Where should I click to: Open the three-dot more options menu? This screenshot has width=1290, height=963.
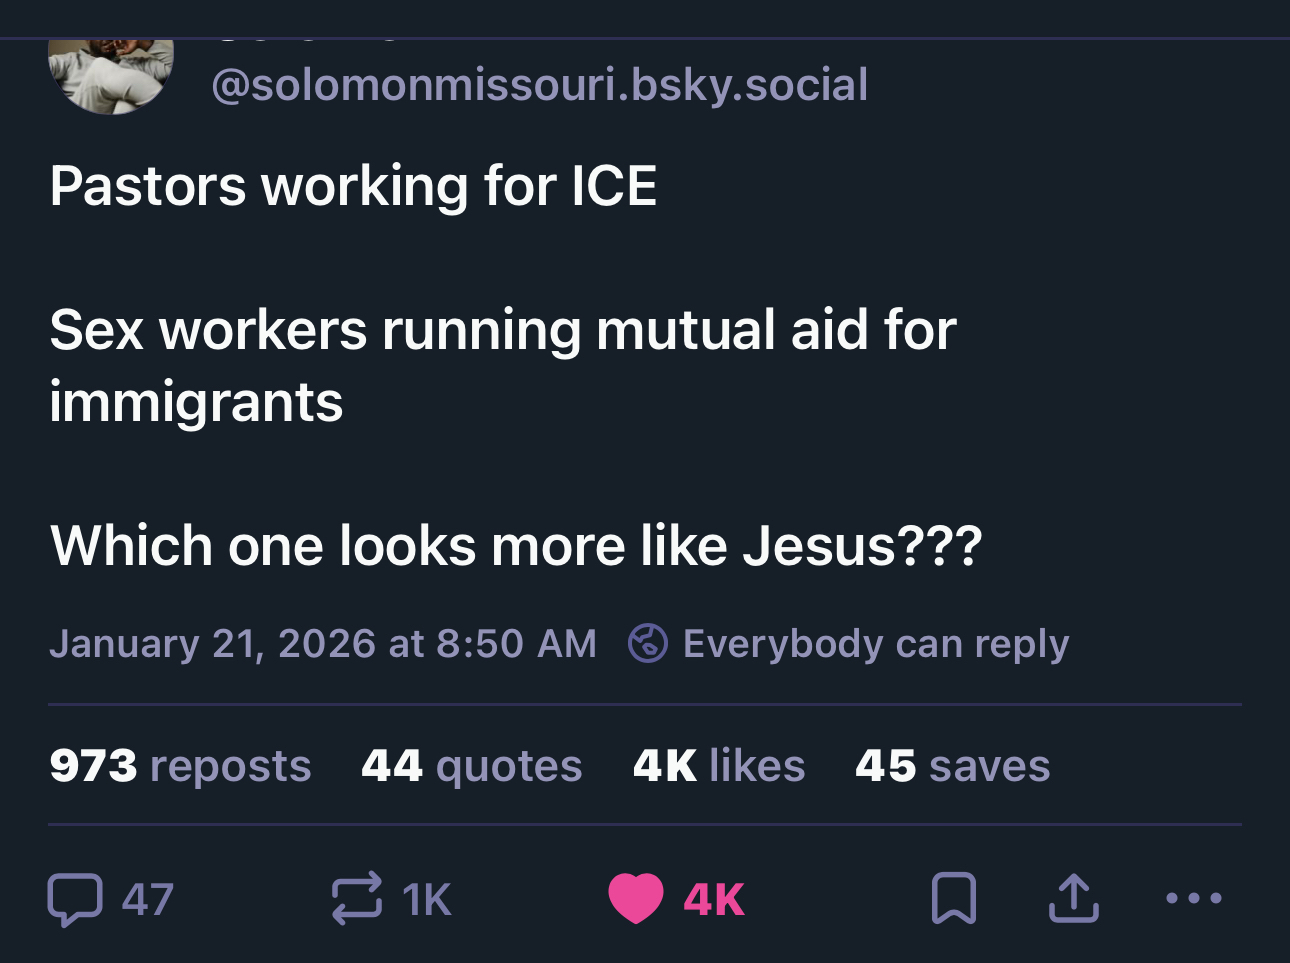1194,898
